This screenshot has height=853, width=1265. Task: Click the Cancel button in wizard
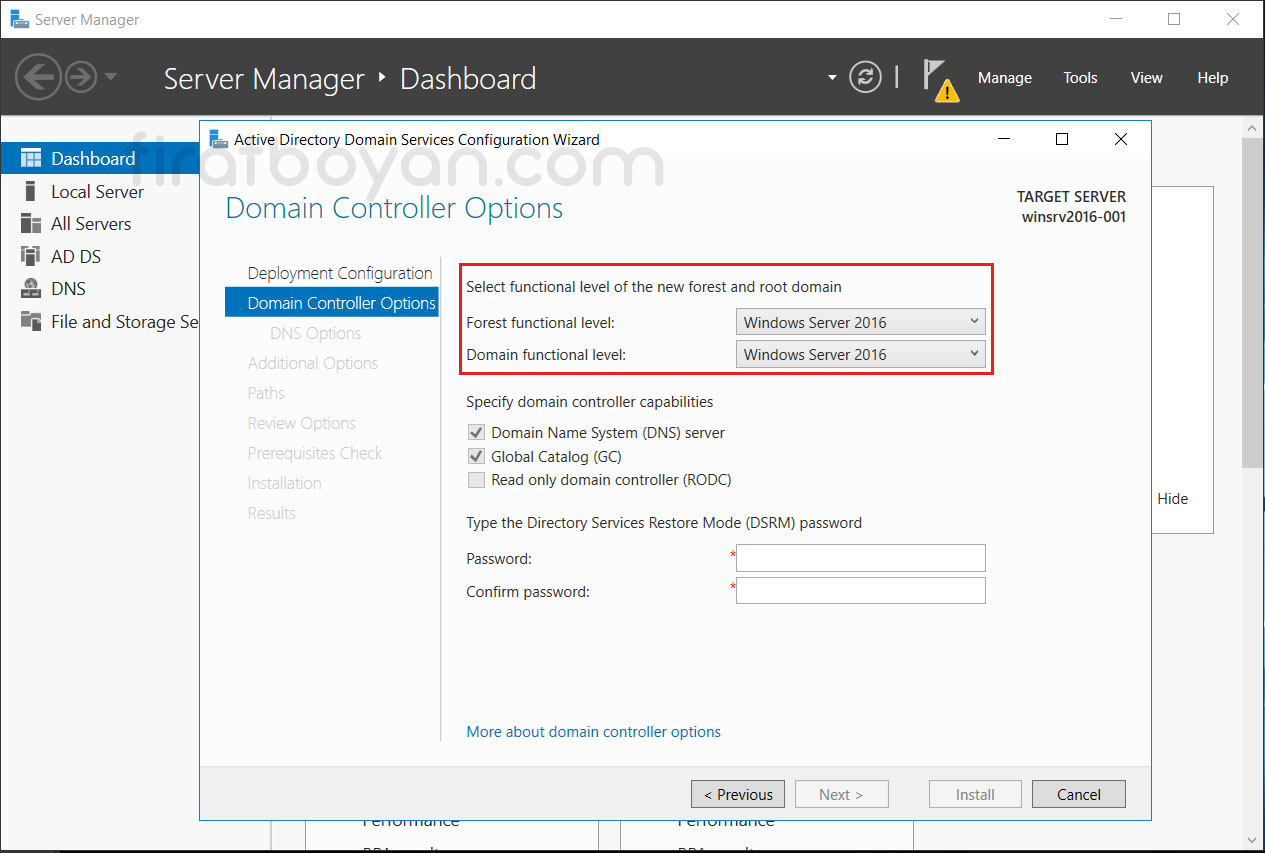pos(1079,794)
